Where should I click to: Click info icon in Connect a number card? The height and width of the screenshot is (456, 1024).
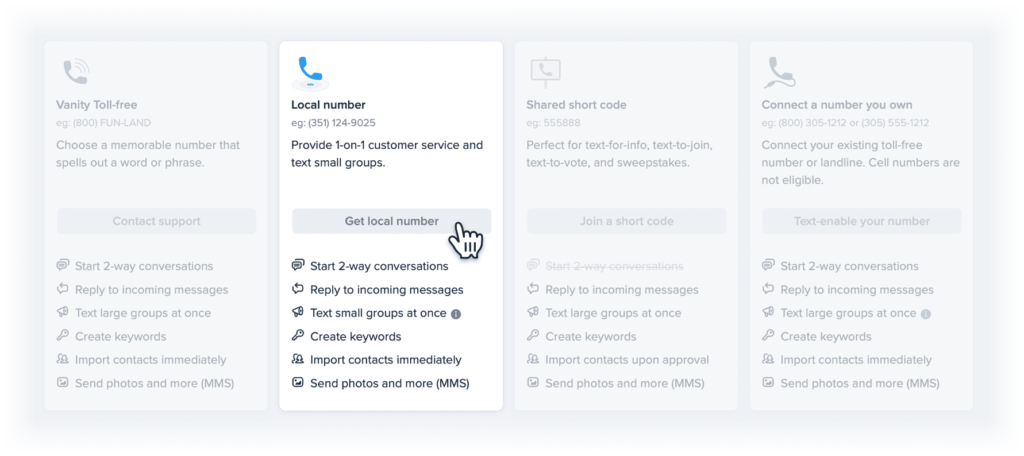[x=925, y=314]
